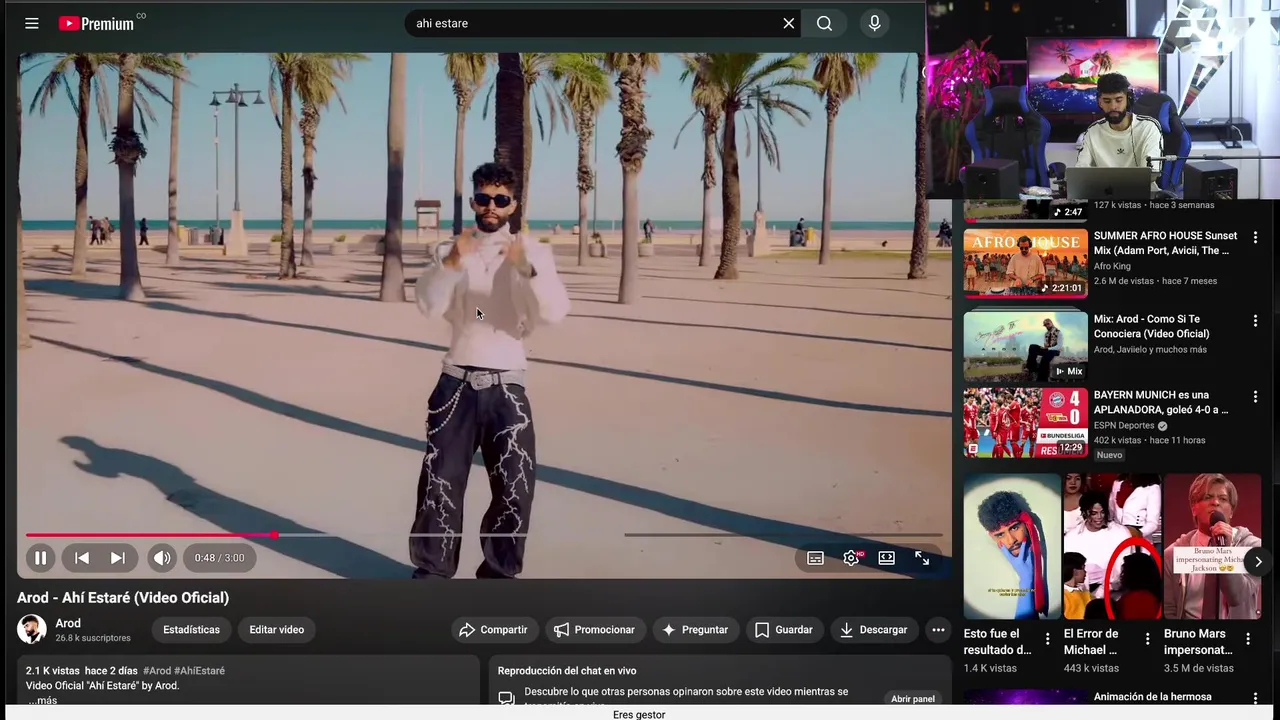Click the 'Nuevo' badge on Bayern video

click(x=1110, y=455)
